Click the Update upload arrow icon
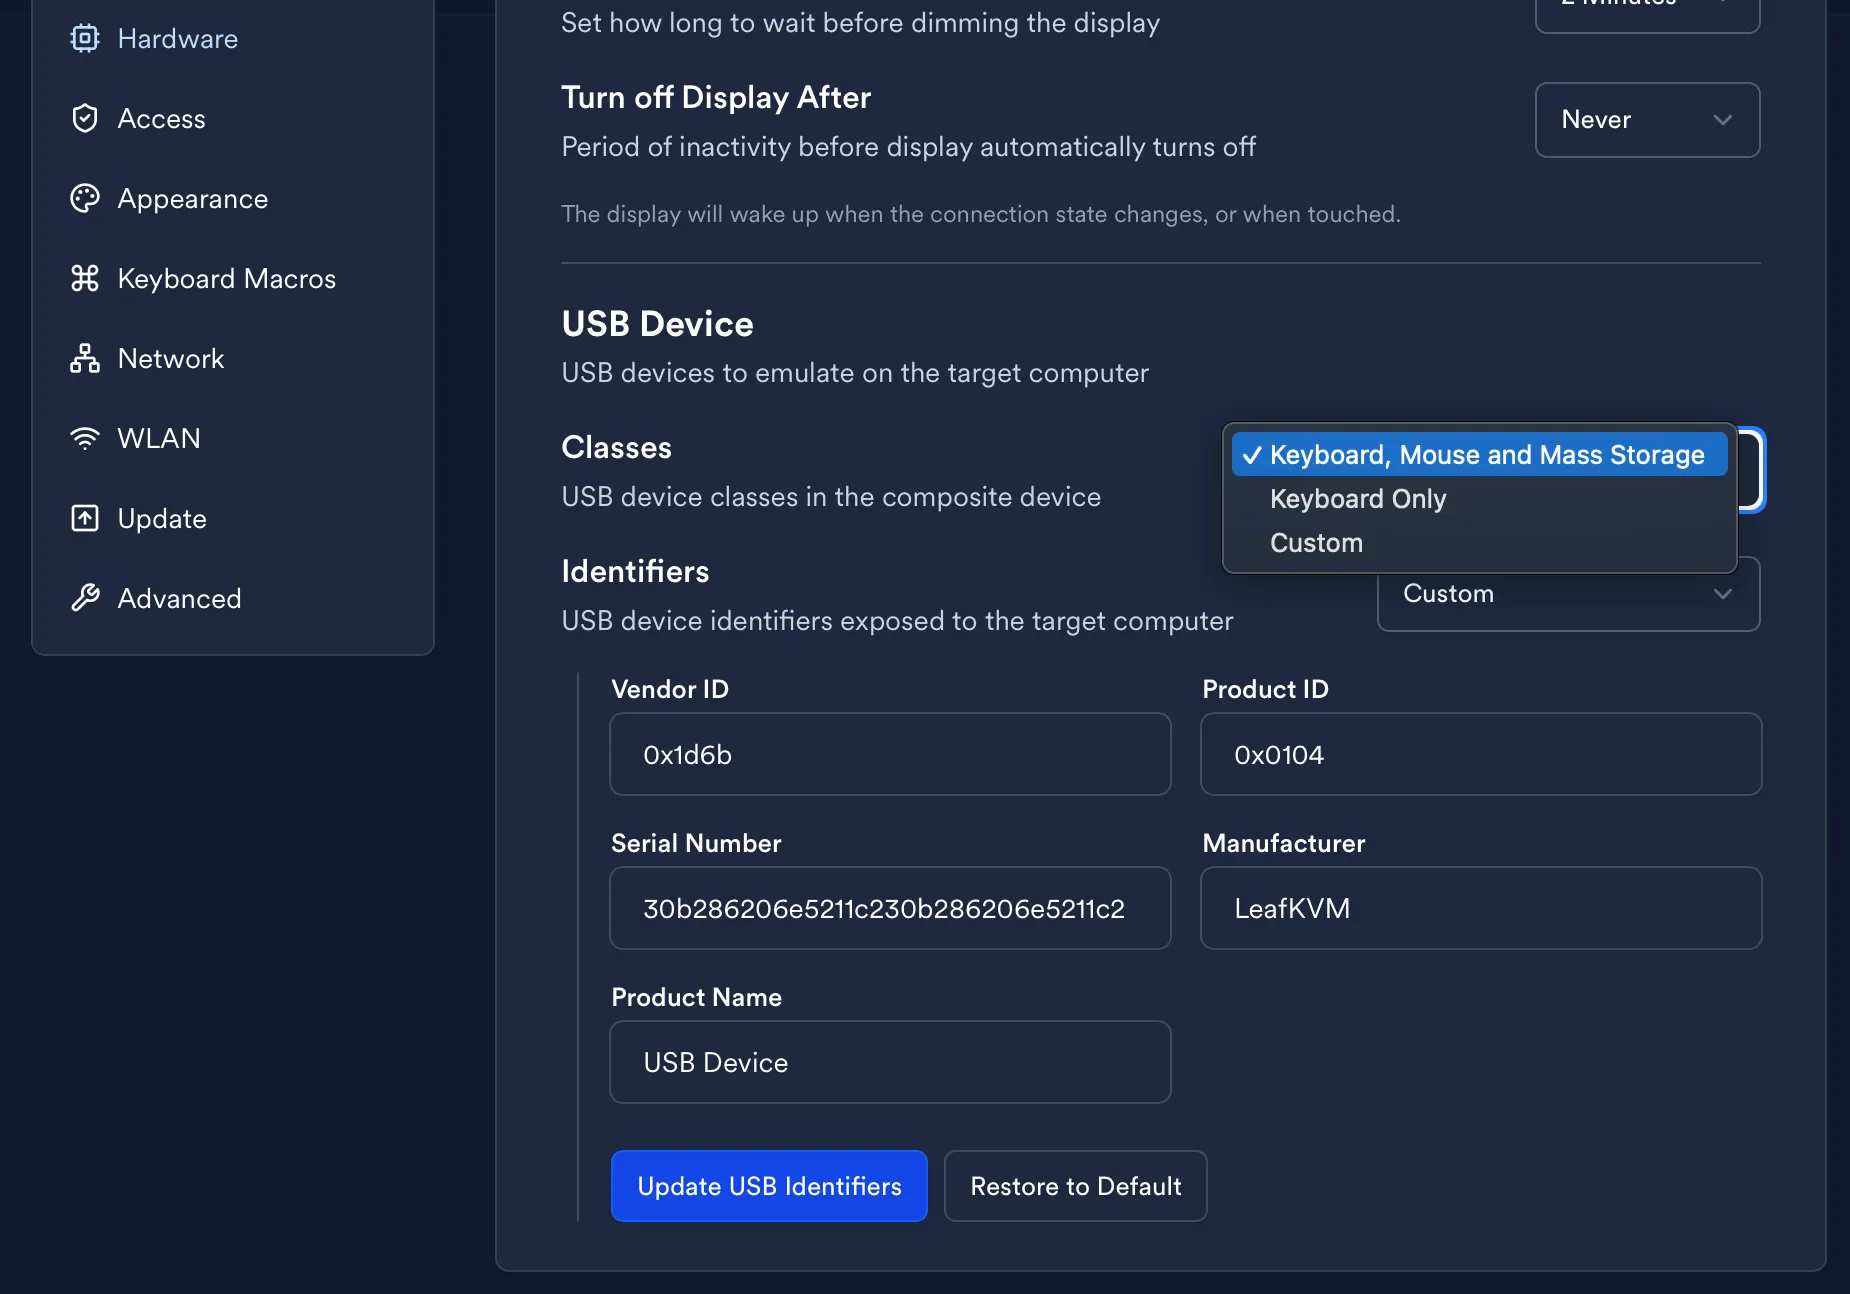The height and width of the screenshot is (1294, 1850). click(x=85, y=518)
